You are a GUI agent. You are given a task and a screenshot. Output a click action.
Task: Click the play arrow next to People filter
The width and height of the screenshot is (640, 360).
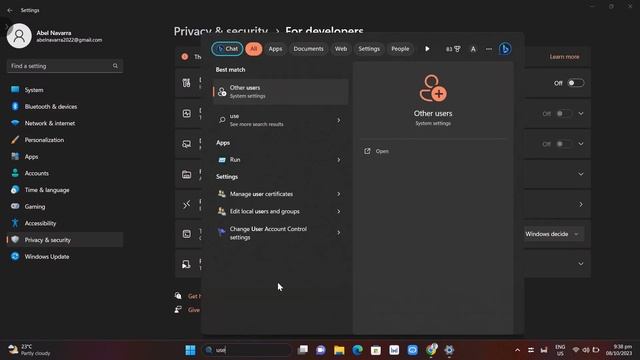tap(427, 49)
